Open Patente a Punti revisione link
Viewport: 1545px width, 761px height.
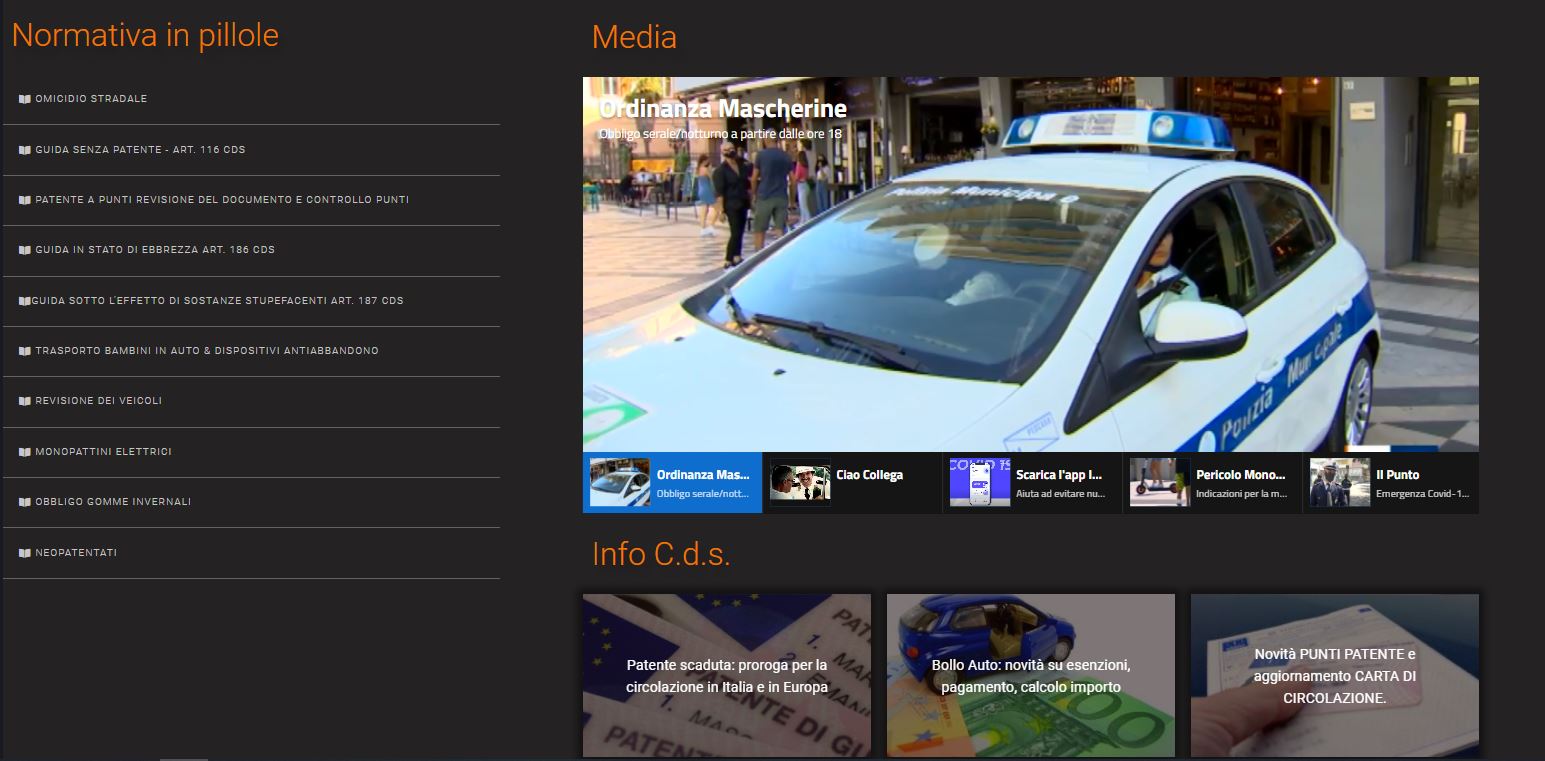point(221,200)
